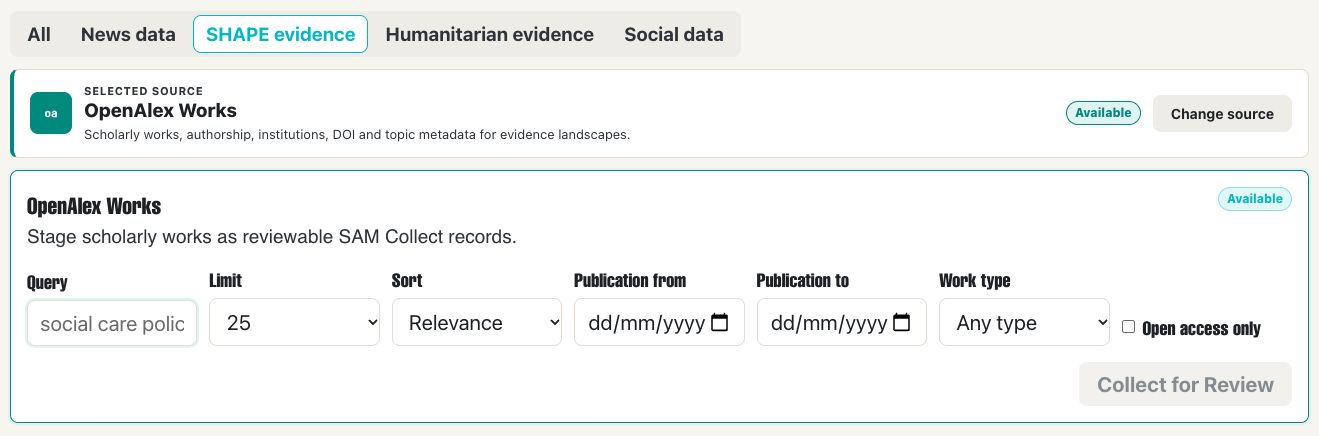1319x436 pixels.
Task: Click the Change source button
Action: 1222,114
